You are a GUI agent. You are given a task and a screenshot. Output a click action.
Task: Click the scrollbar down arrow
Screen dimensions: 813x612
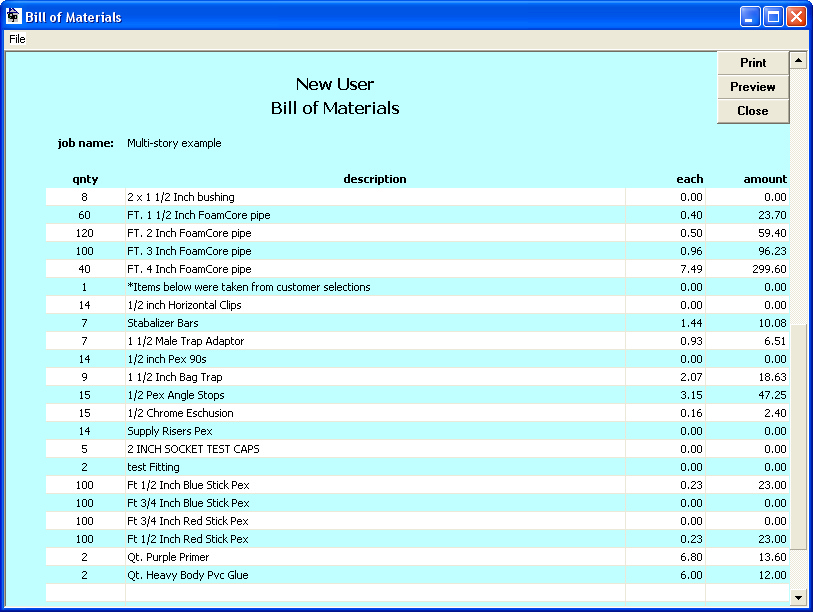click(x=800, y=597)
